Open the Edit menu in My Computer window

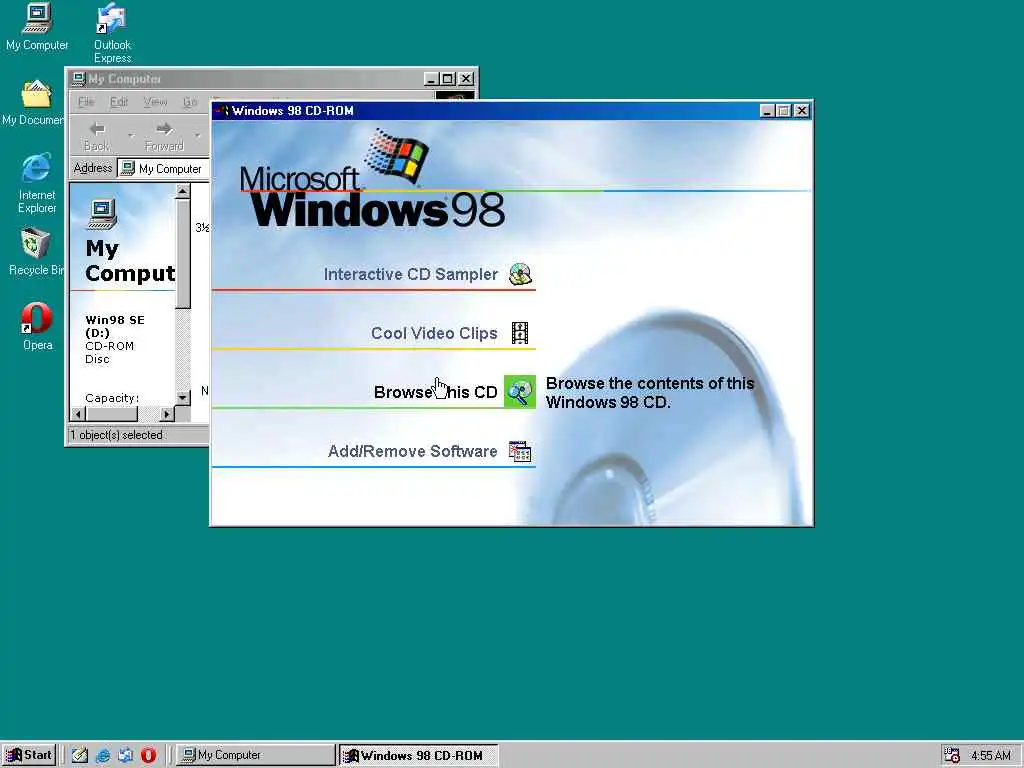coord(119,102)
